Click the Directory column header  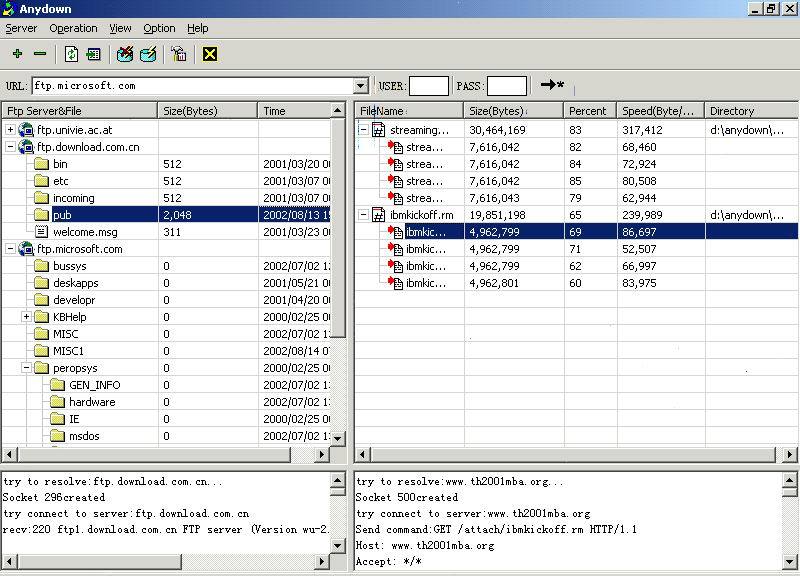751,111
